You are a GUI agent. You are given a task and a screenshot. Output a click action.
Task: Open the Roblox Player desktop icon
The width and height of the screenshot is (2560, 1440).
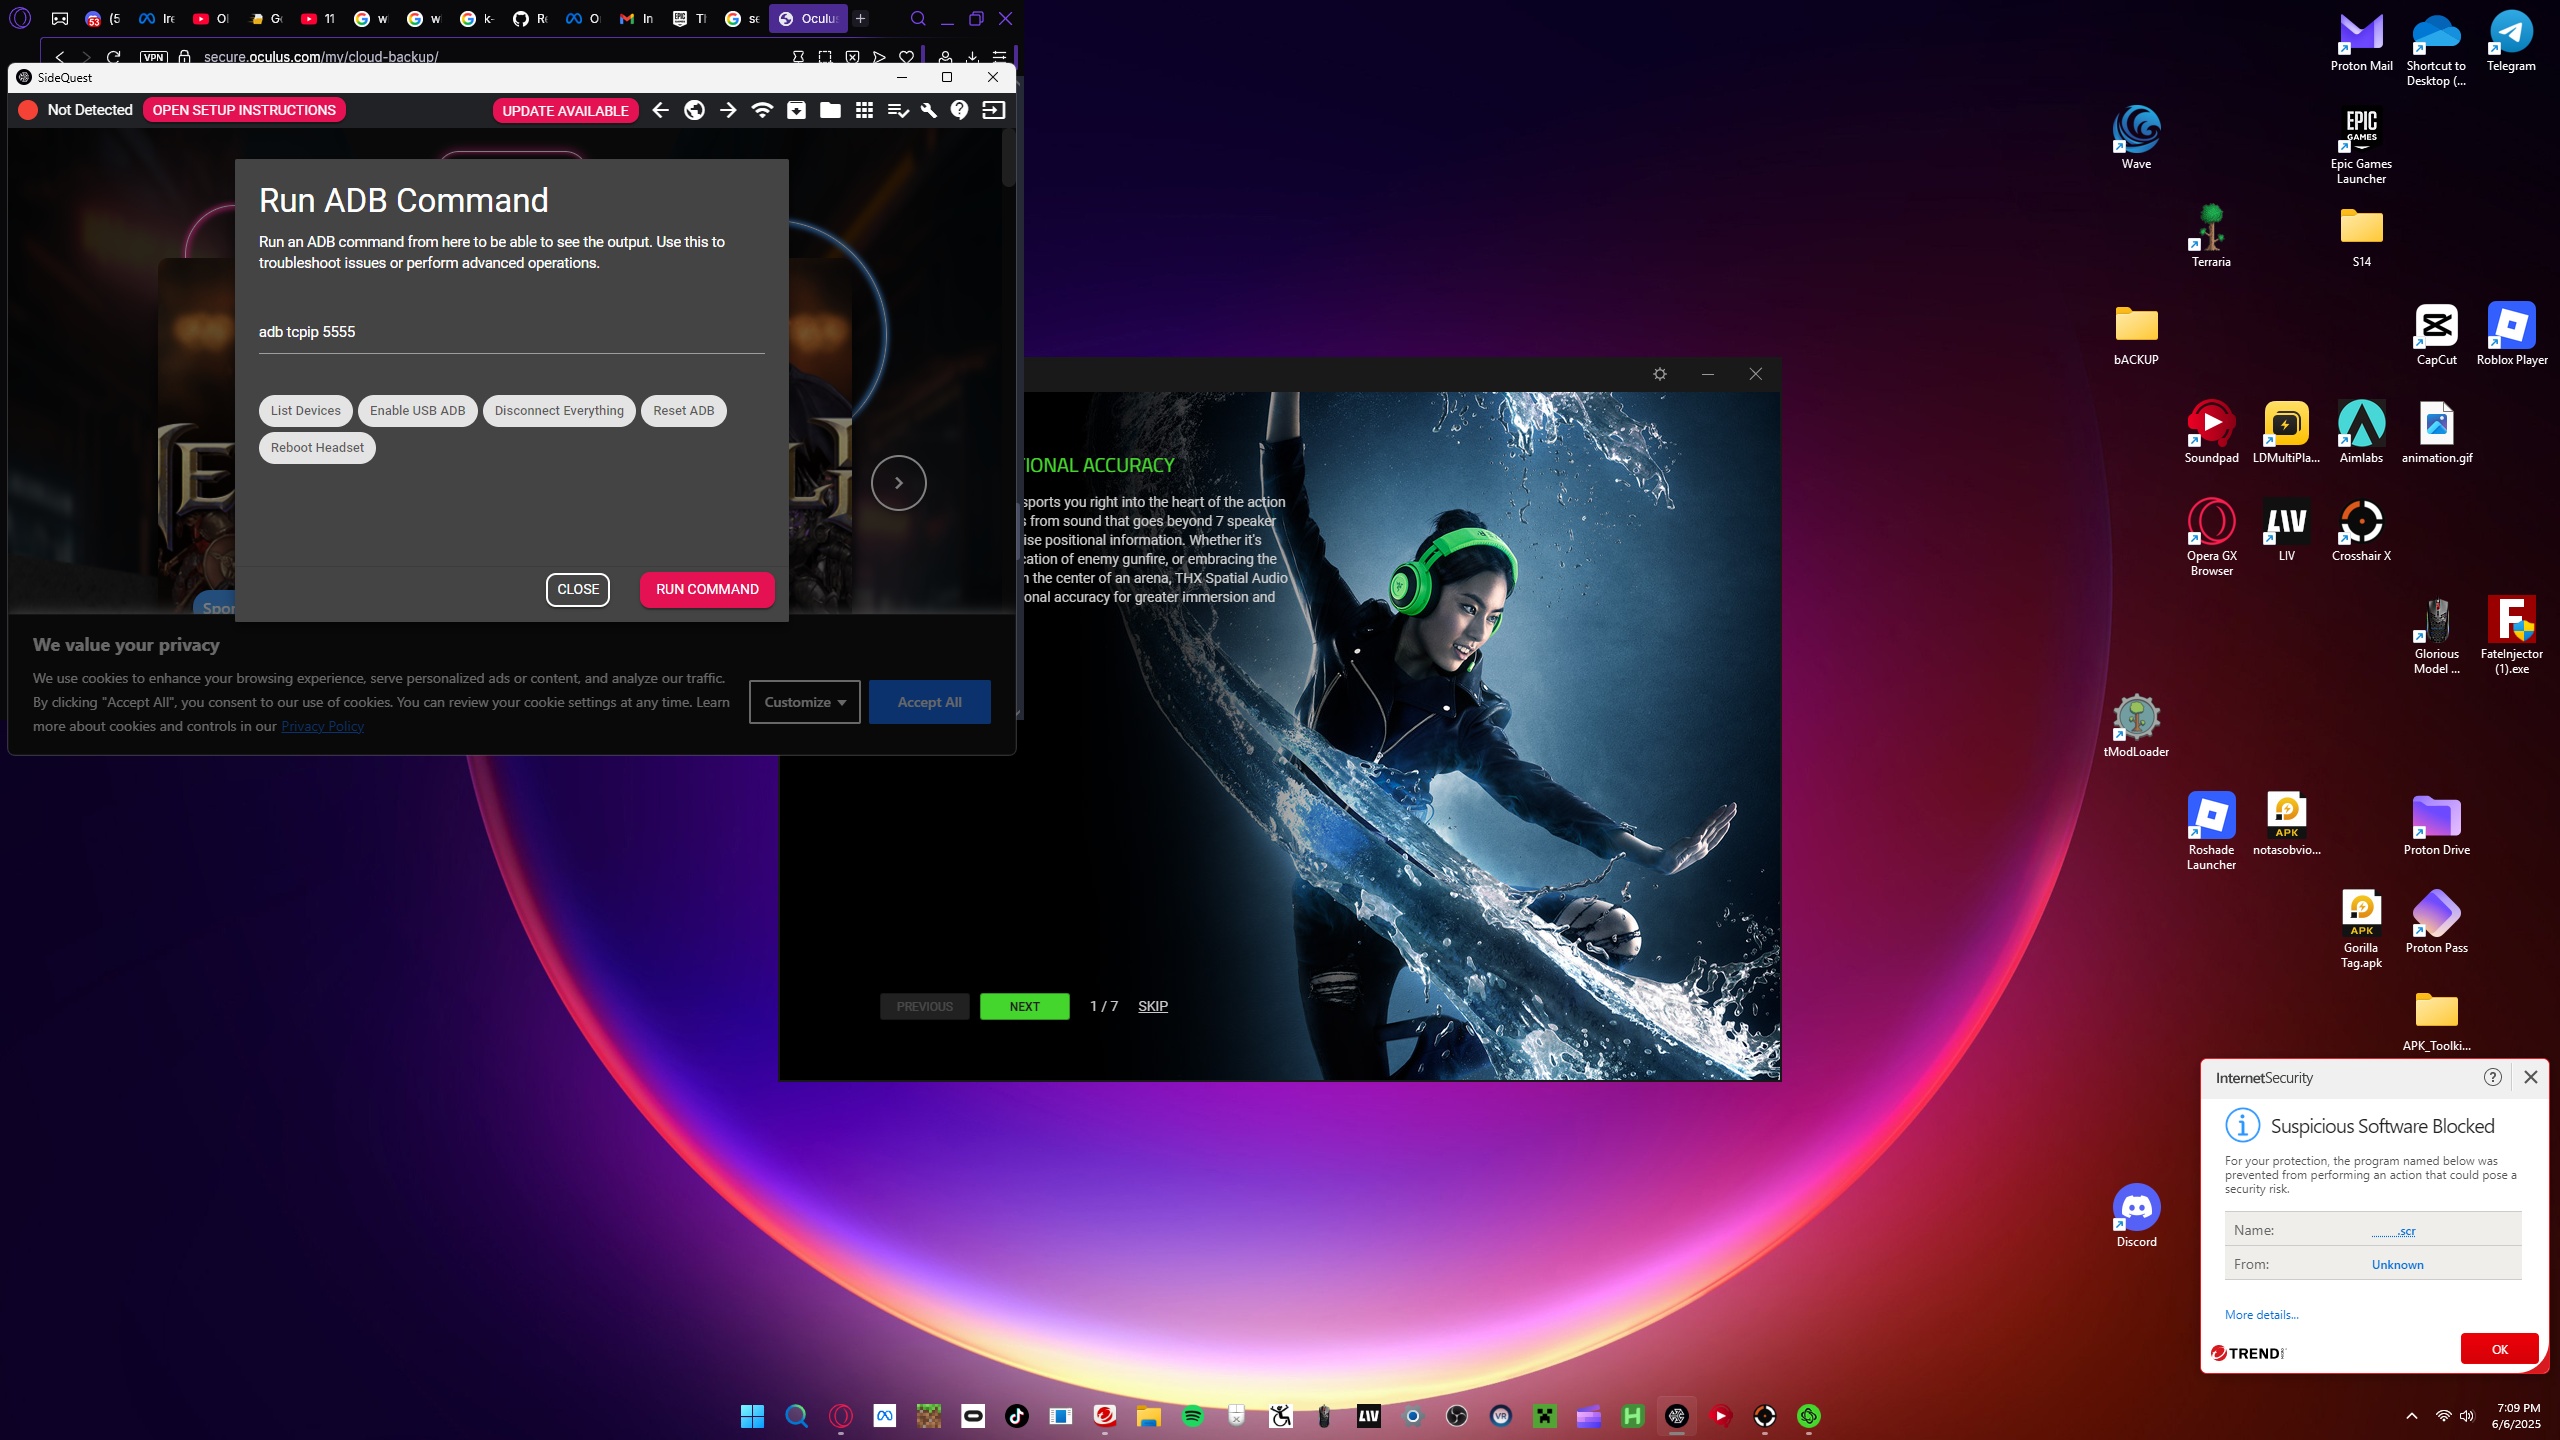tap(2511, 334)
